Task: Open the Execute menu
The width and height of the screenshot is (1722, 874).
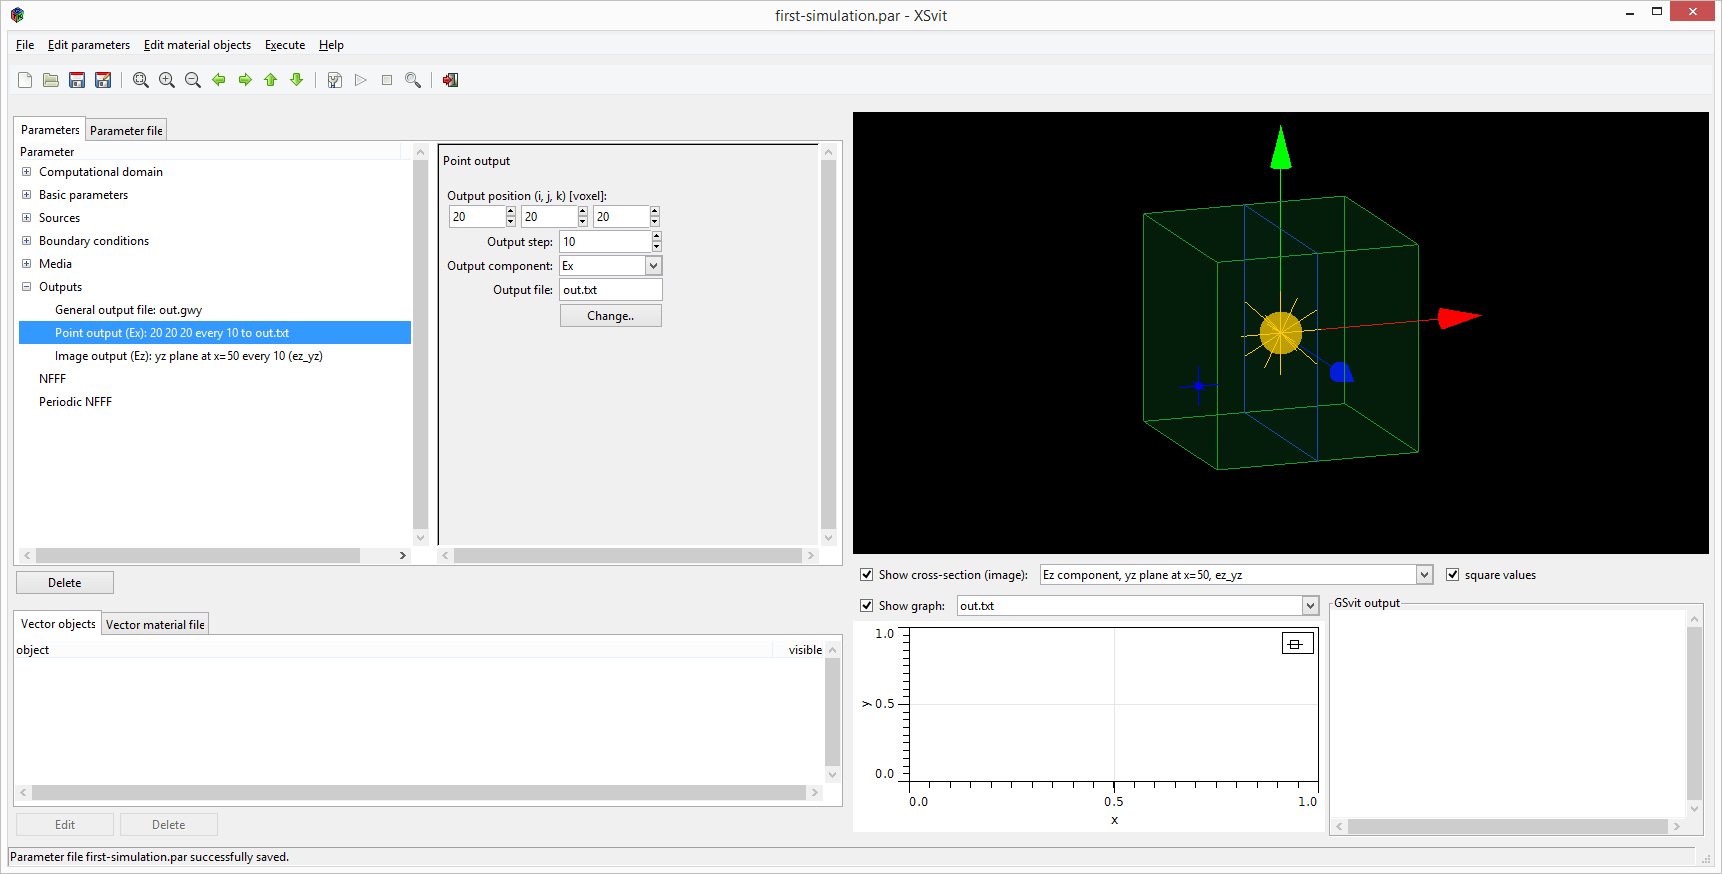Action: pos(285,45)
